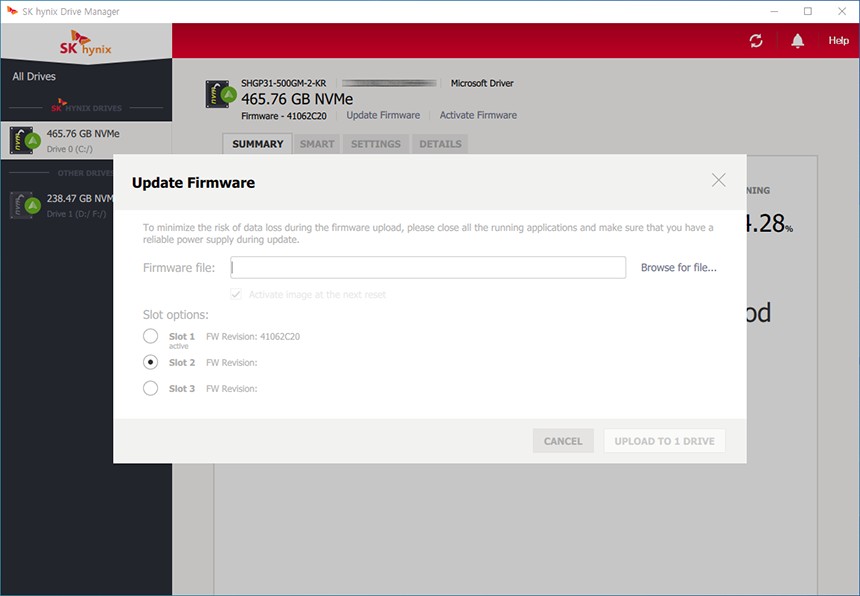Click the Update Firmware link in header
The height and width of the screenshot is (596, 860).
[x=383, y=115]
